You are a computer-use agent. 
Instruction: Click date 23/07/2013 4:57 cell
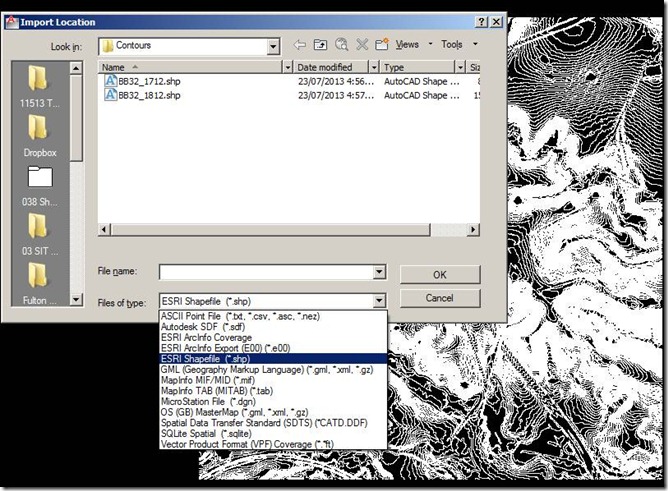[x=336, y=95]
